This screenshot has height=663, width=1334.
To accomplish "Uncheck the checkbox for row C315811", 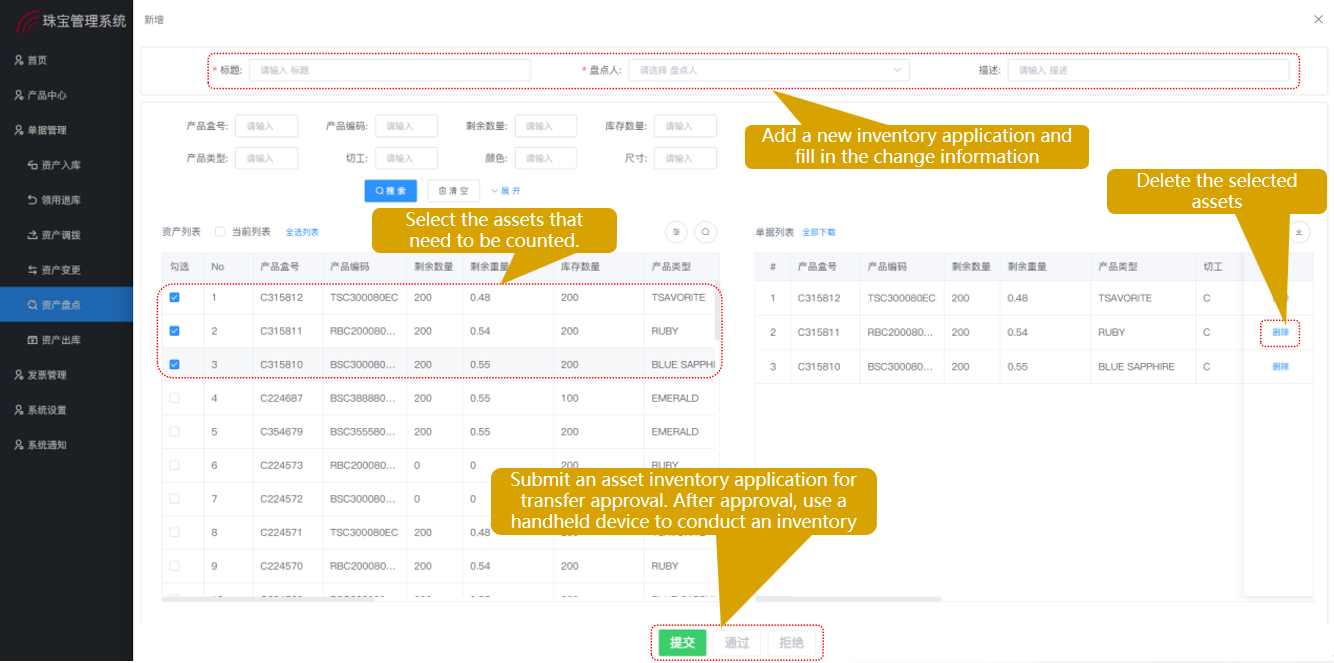I will pyautogui.click(x=175, y=331).
